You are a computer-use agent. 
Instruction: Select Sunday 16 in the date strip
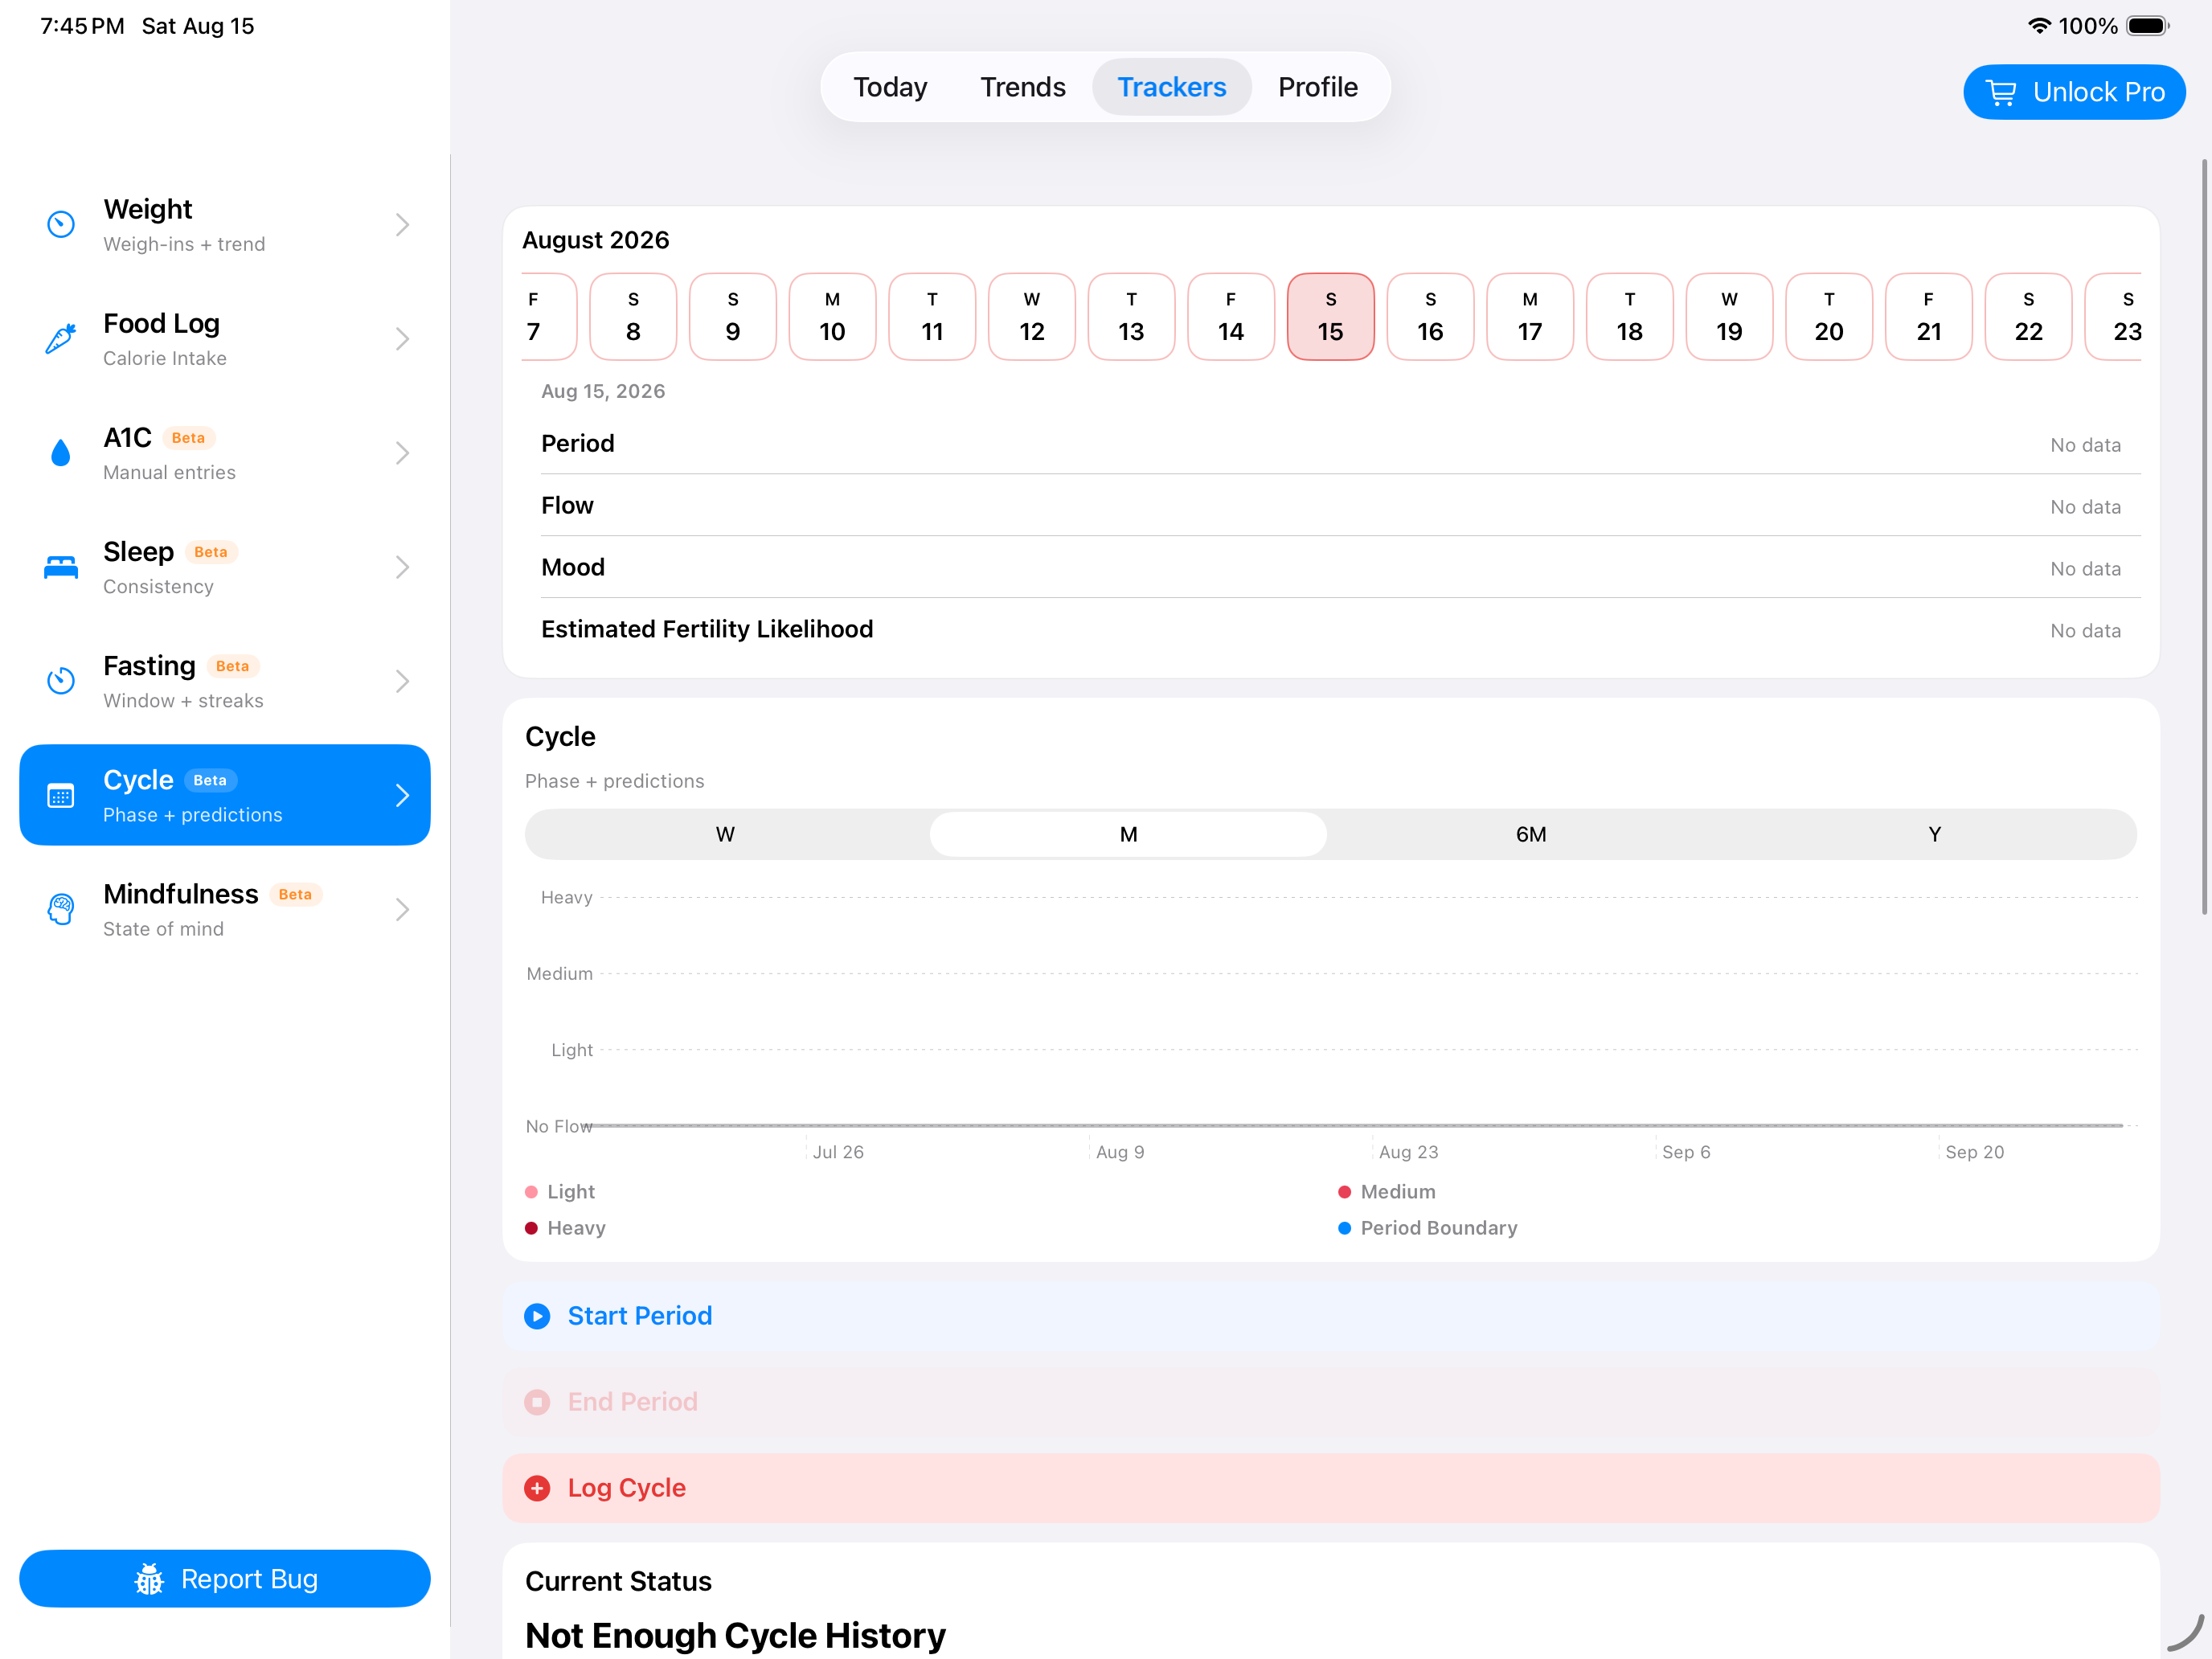tap(1430, 316)
